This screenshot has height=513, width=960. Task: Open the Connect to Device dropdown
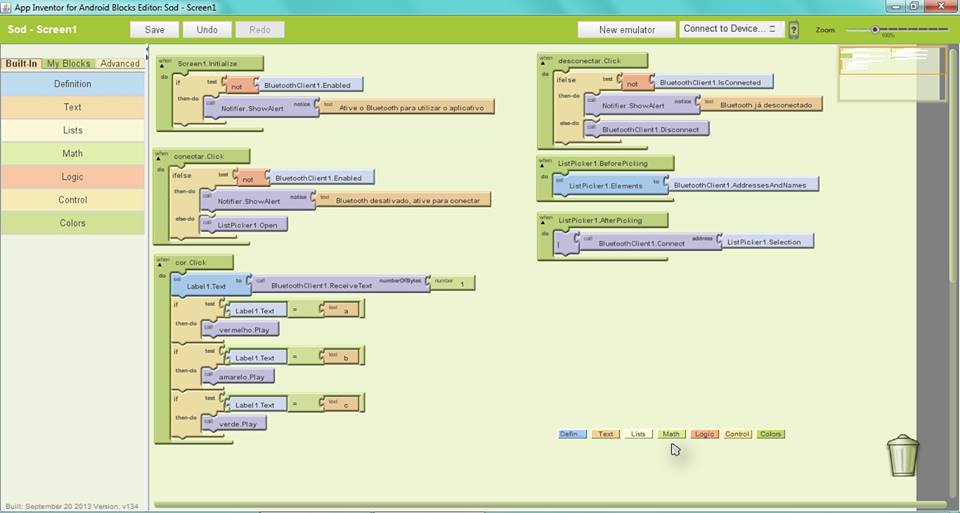(730, 29)
